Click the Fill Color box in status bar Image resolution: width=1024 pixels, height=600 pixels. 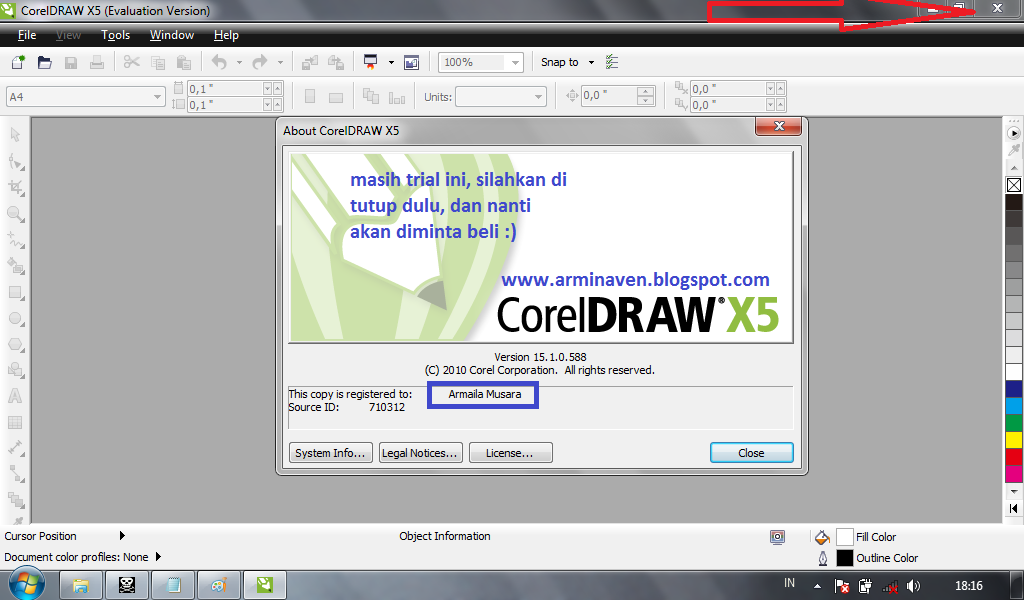[x=844, y=537]
